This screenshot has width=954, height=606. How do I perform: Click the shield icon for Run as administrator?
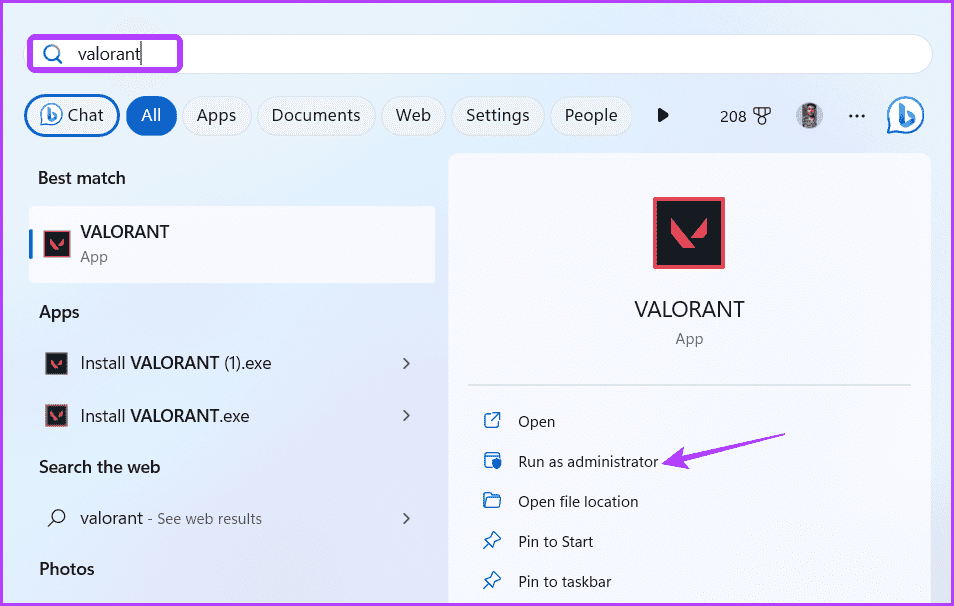(492, 461)
